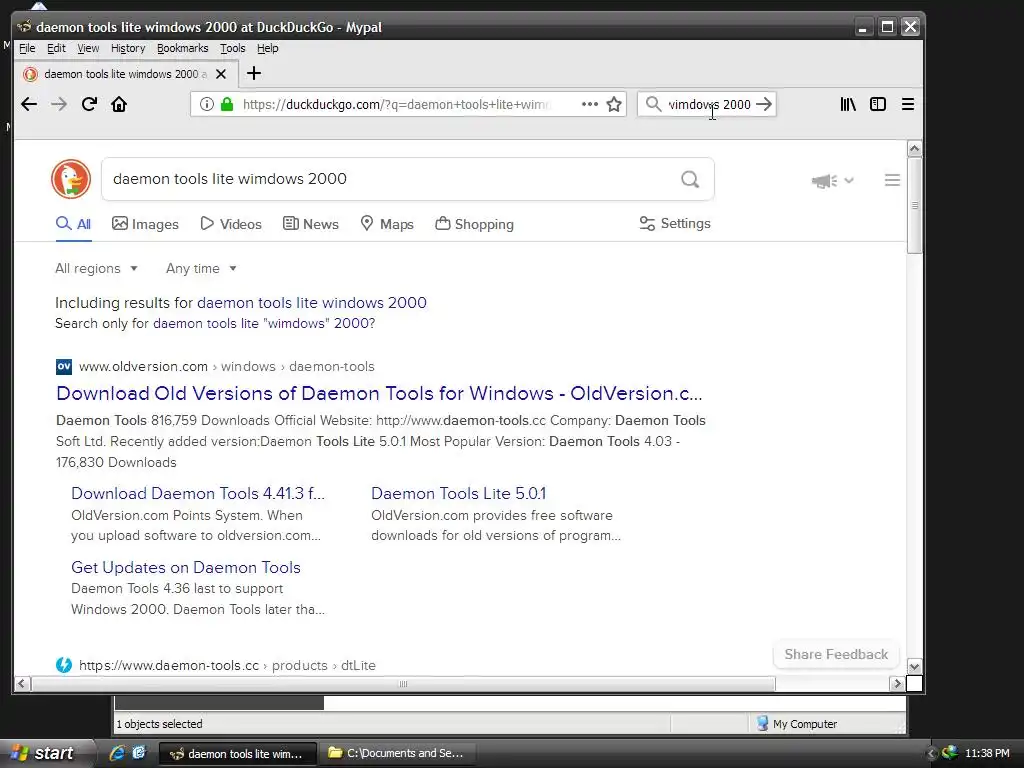The image size is (1024, 768).
Task: Click the network tray icon
Action: point(950,753)
